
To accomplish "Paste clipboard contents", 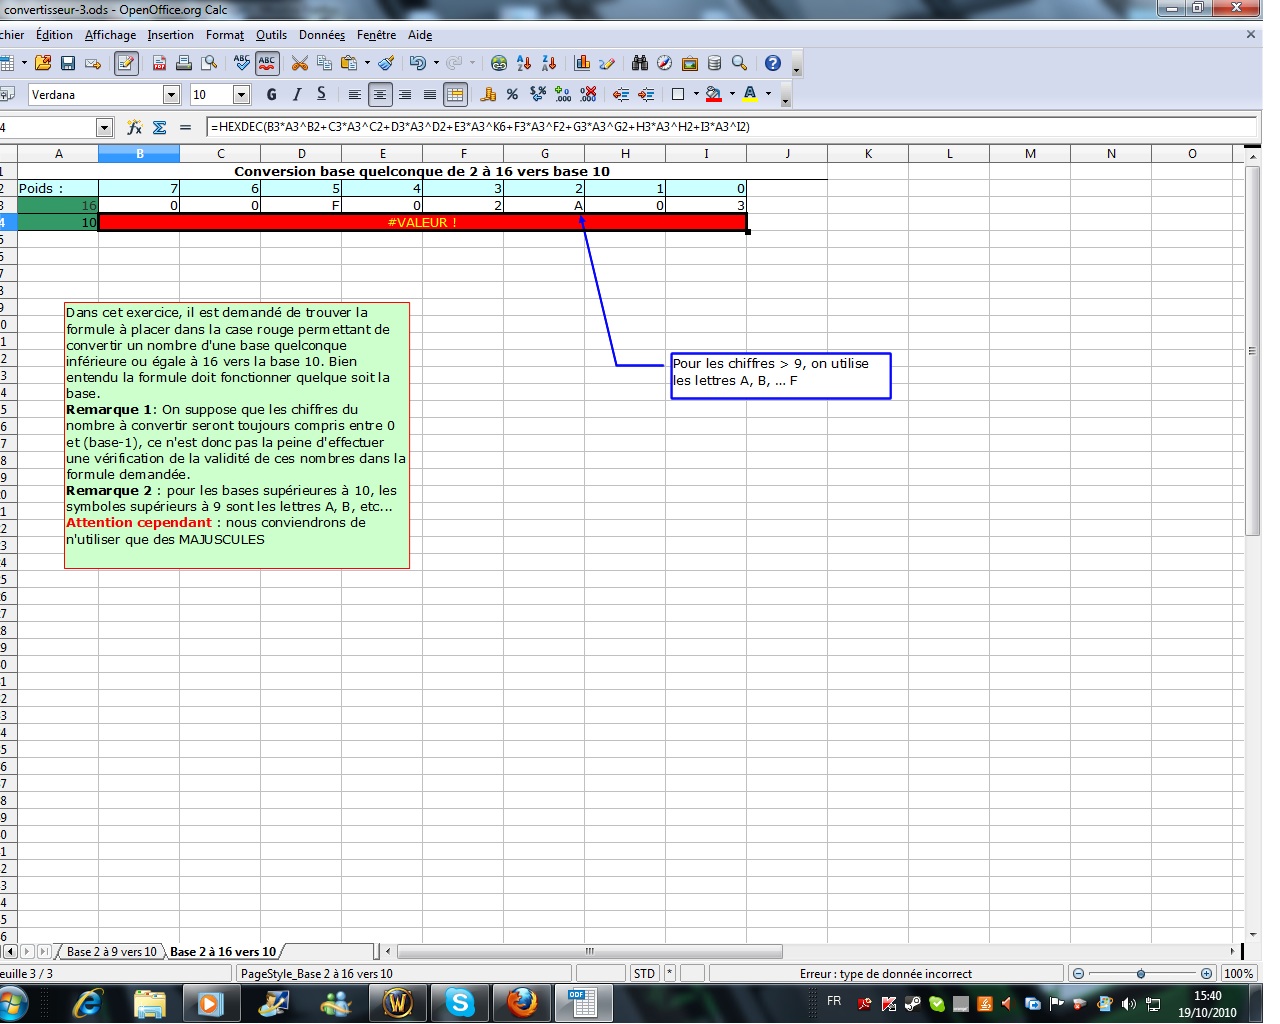I will pos(348,63).
